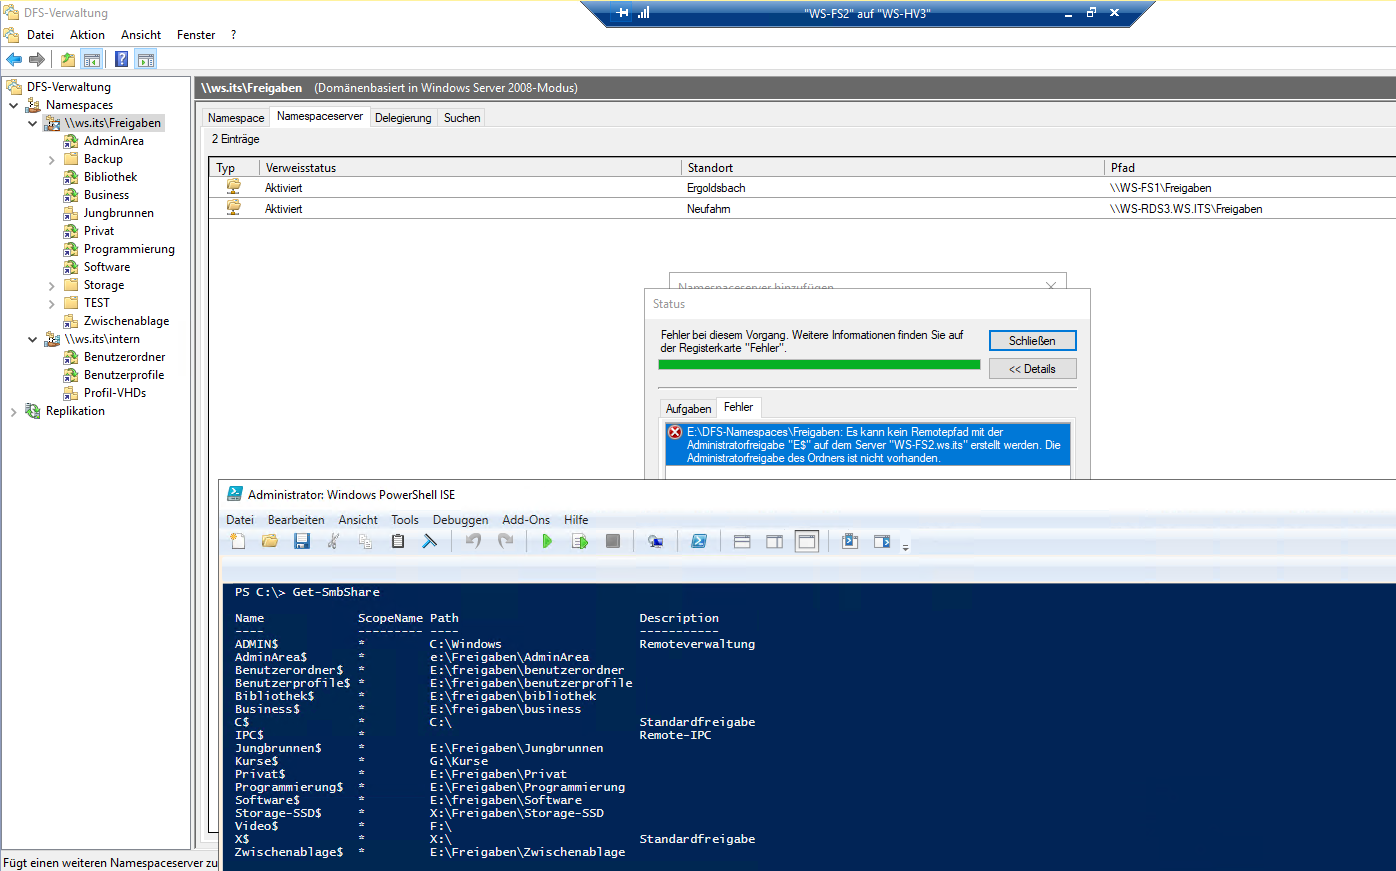Expand the Replikation node

coord(14,411)
